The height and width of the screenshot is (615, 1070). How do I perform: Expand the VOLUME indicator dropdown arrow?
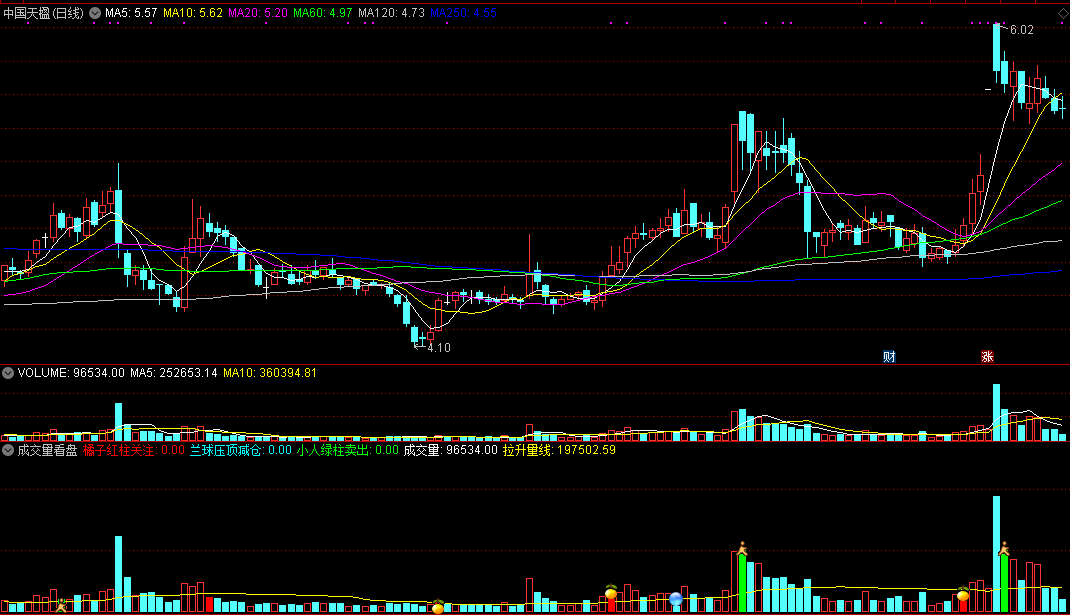(x=8, y=373)
